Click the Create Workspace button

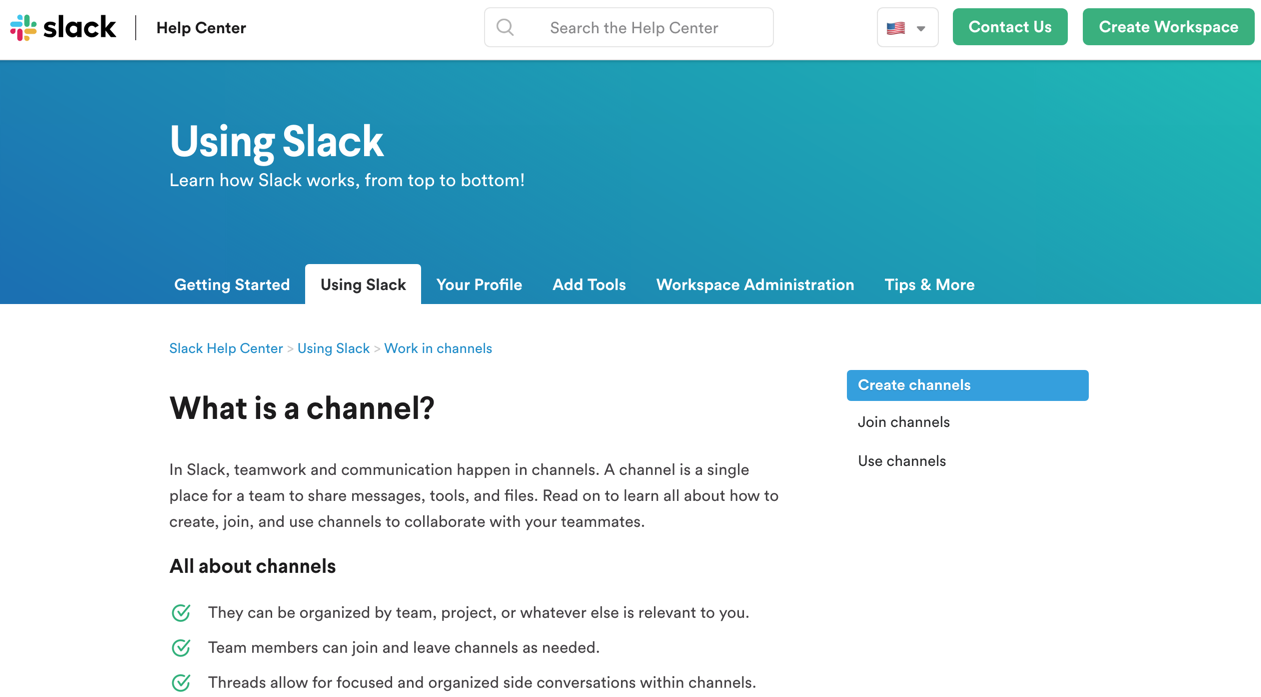1168,27
